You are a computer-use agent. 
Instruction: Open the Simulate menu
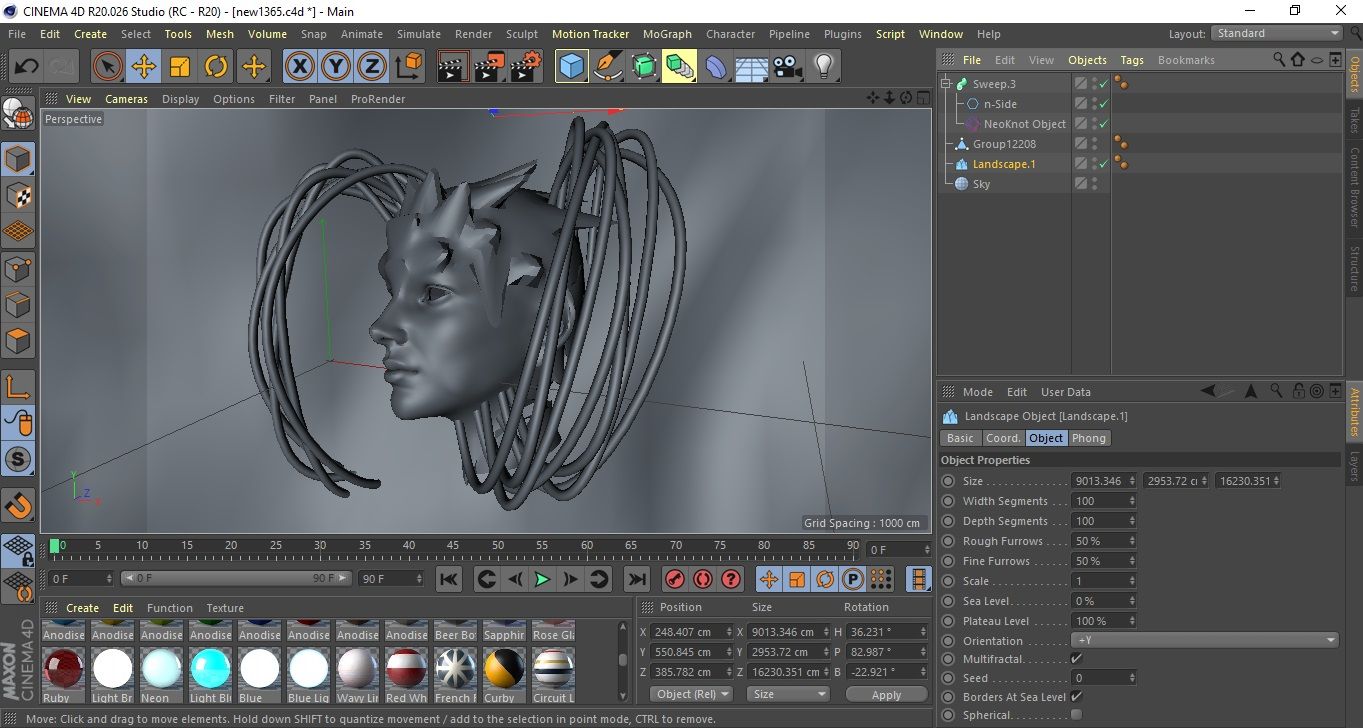[418, 33]
